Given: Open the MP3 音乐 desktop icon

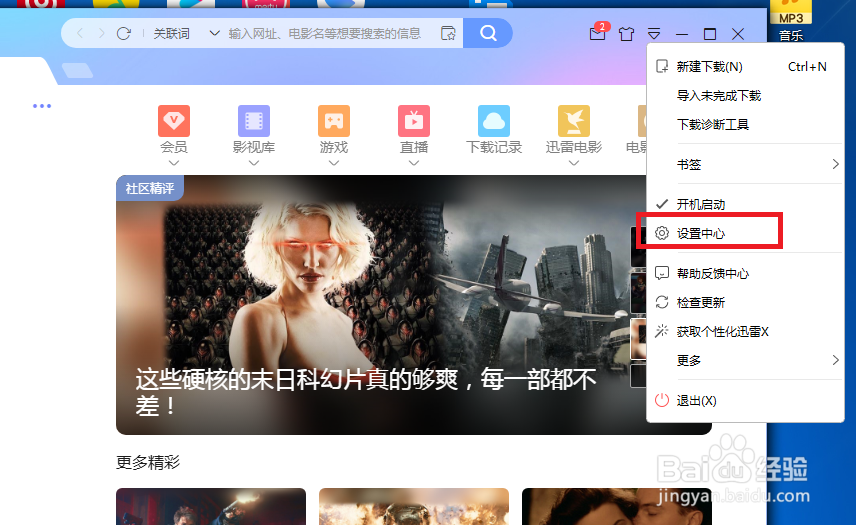Looking at the screenshot, I should (790, 21).
